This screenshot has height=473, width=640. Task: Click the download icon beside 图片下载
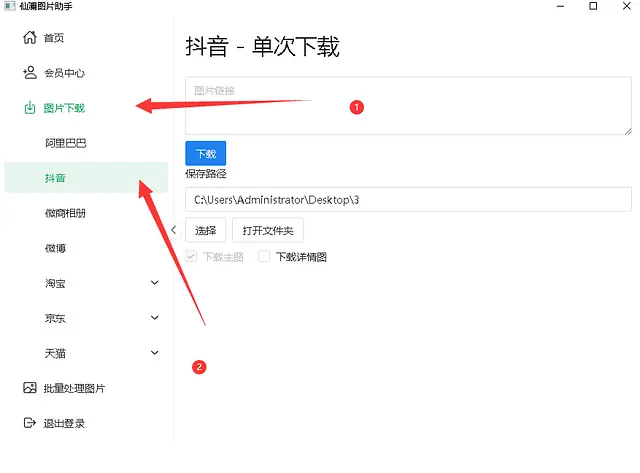tap(30, 108)
